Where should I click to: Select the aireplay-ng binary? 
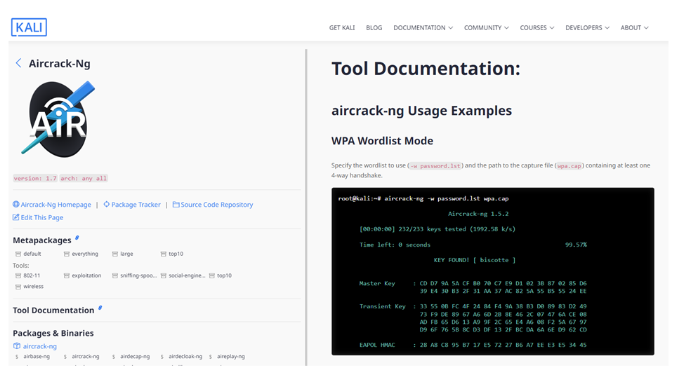pos(231,356)
